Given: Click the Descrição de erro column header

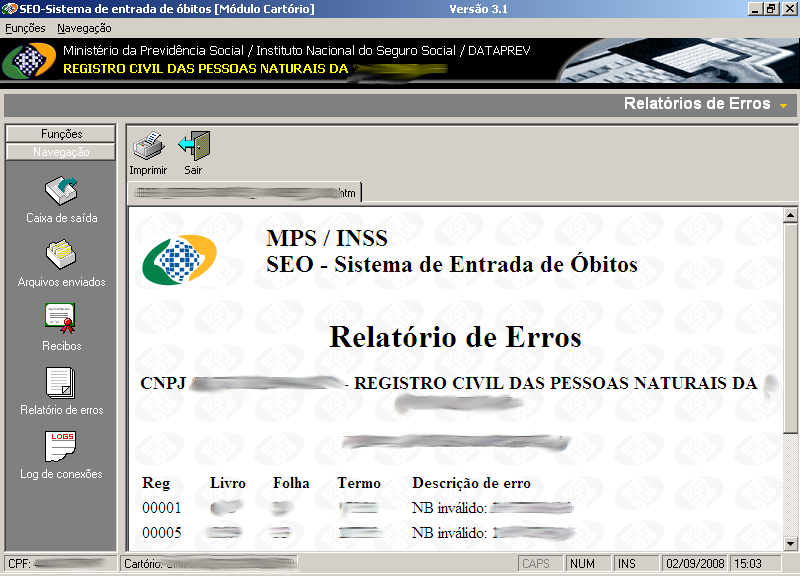Looking at the screenshot, I should [471, 483].
